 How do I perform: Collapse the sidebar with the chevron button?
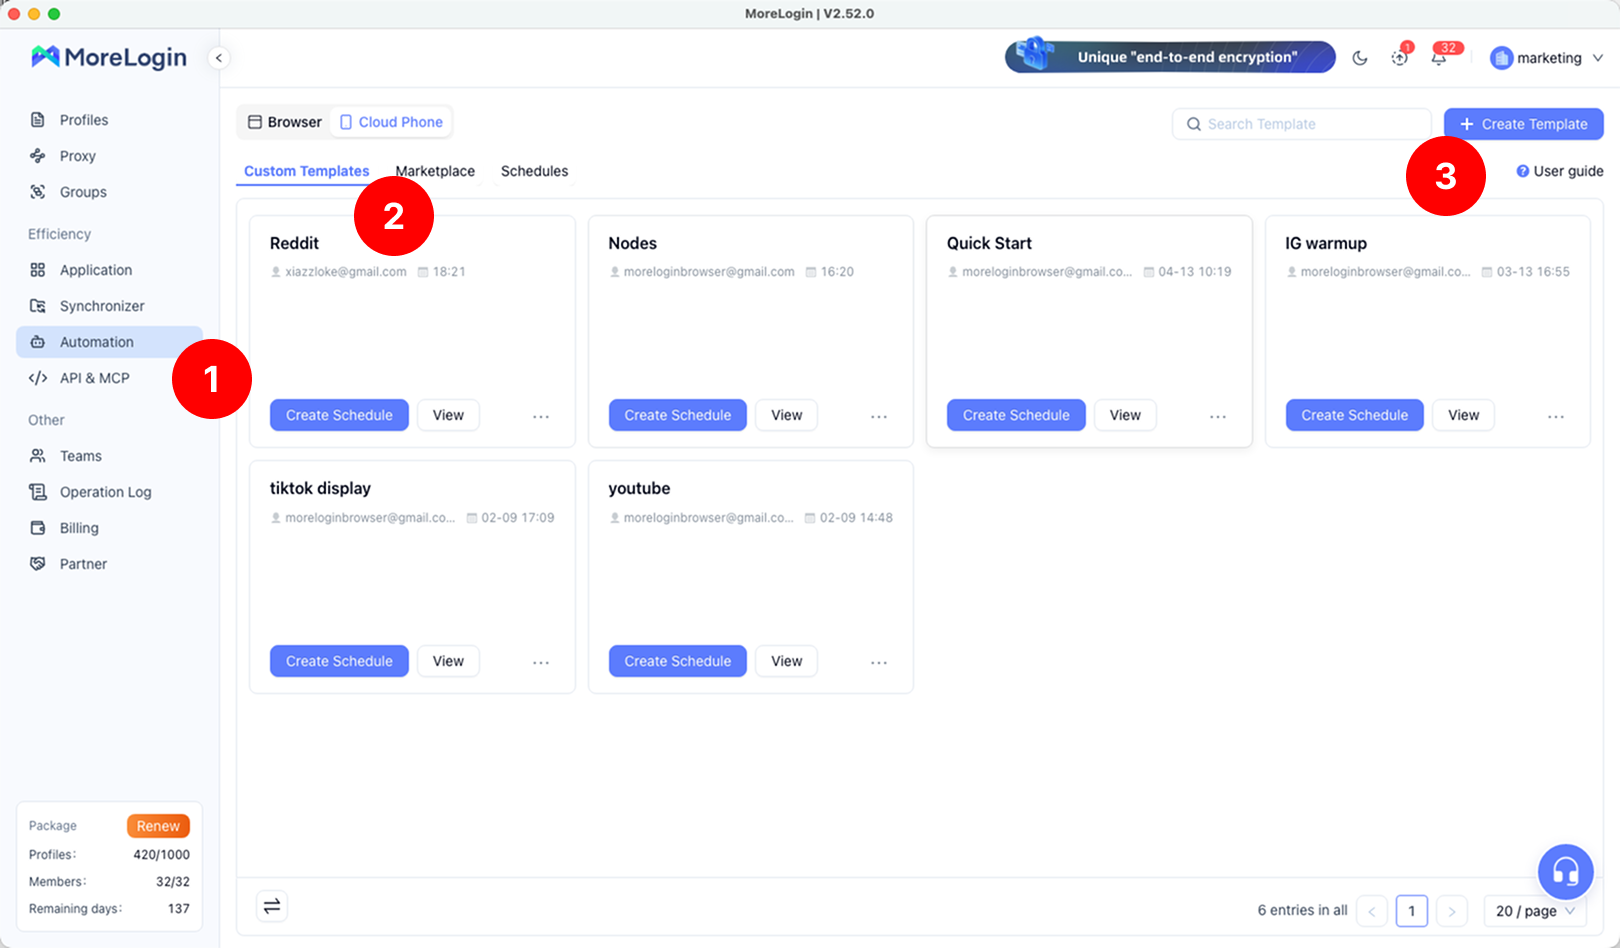[x=219, y=58]
